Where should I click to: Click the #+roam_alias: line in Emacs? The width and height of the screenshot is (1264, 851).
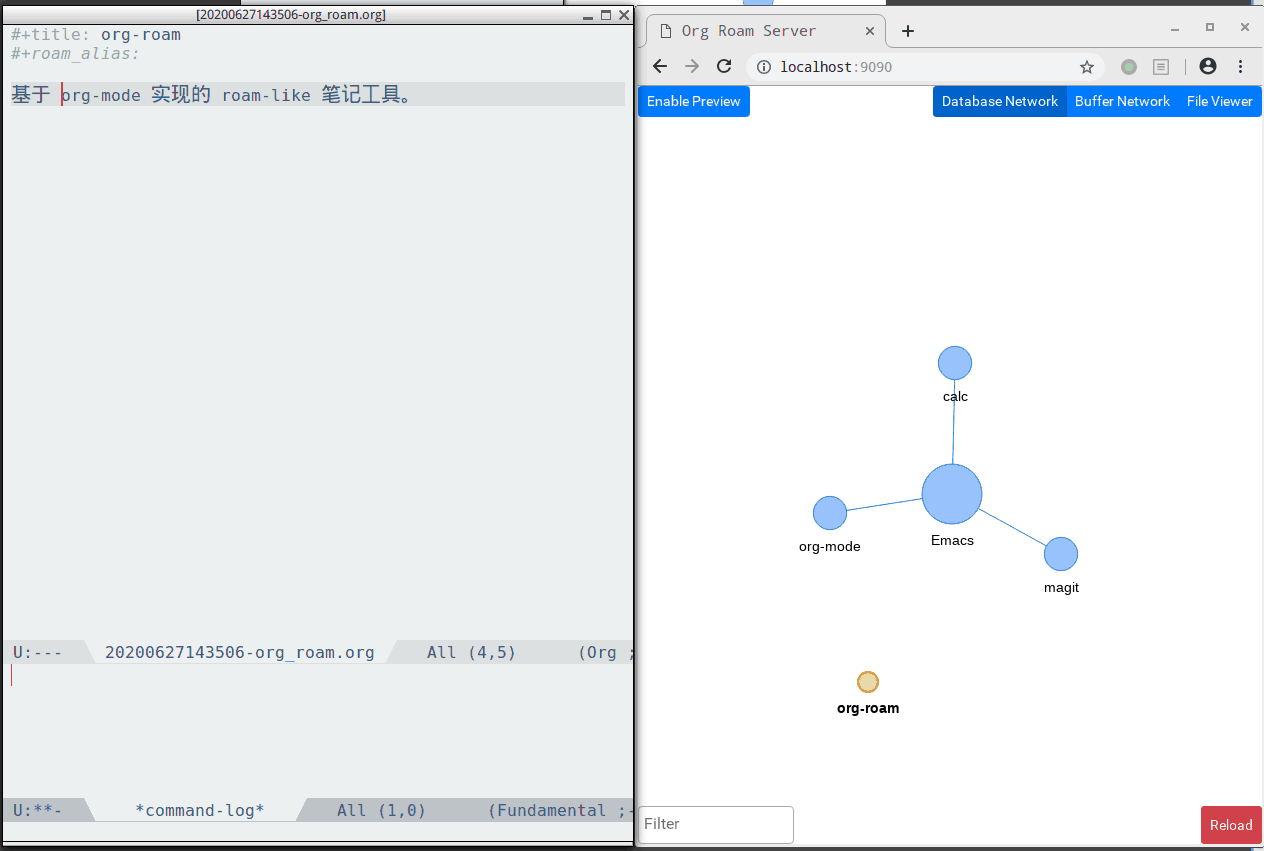[75, 54]
